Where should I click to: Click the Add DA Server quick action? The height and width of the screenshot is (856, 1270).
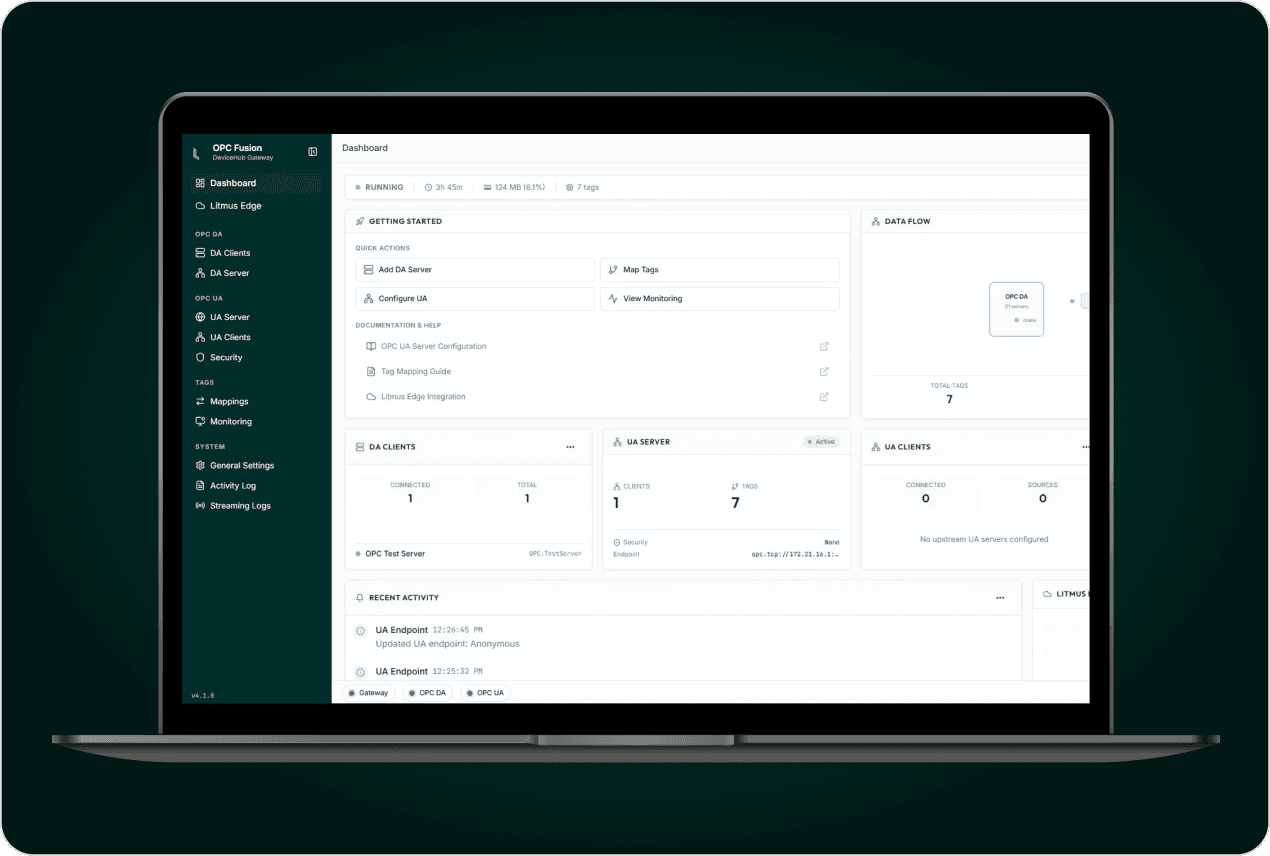[475, 270]
